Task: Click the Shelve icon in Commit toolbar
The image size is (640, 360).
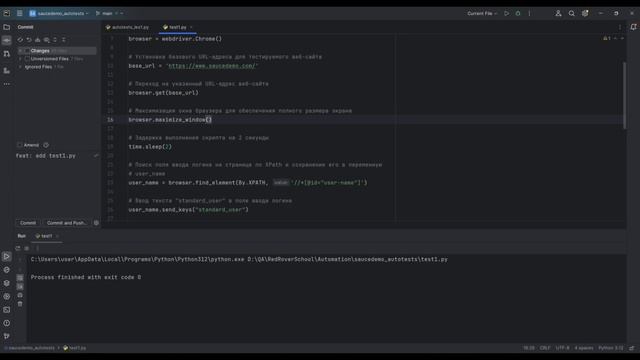Action: click(x=38, y=40)
